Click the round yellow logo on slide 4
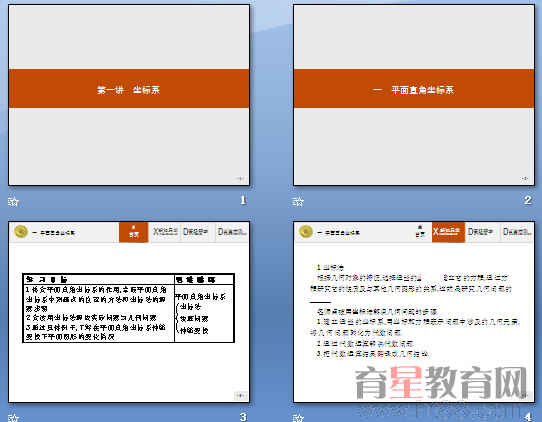The height and width of the screenshot is (422, 542). pyautogui.click(x=306, y=232)
